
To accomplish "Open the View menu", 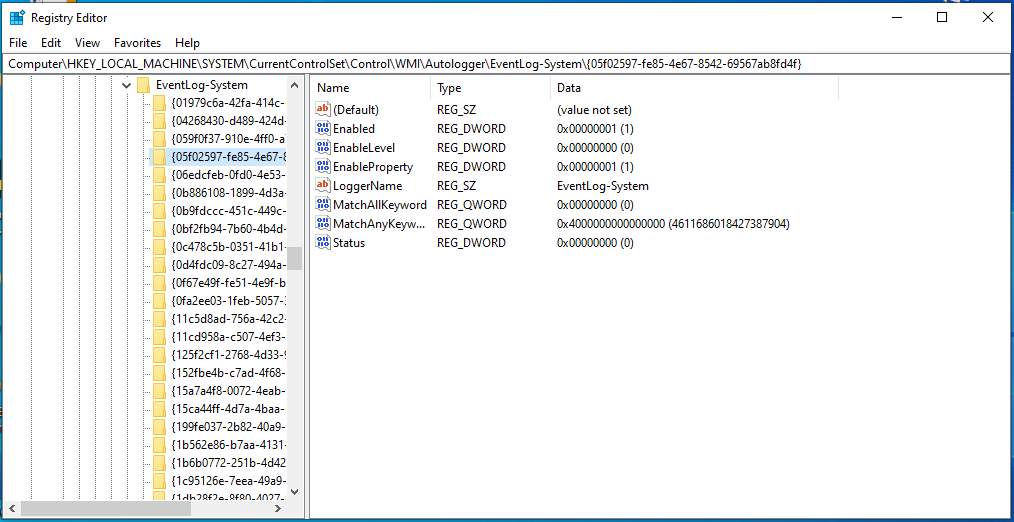I will click(x=87, y=43).
